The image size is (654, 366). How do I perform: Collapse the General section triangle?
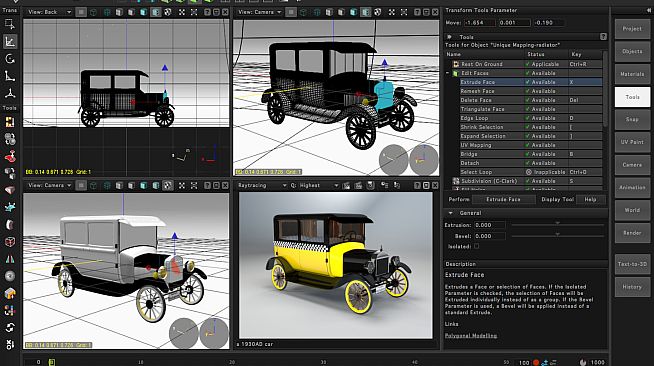[x=450, y=213]
